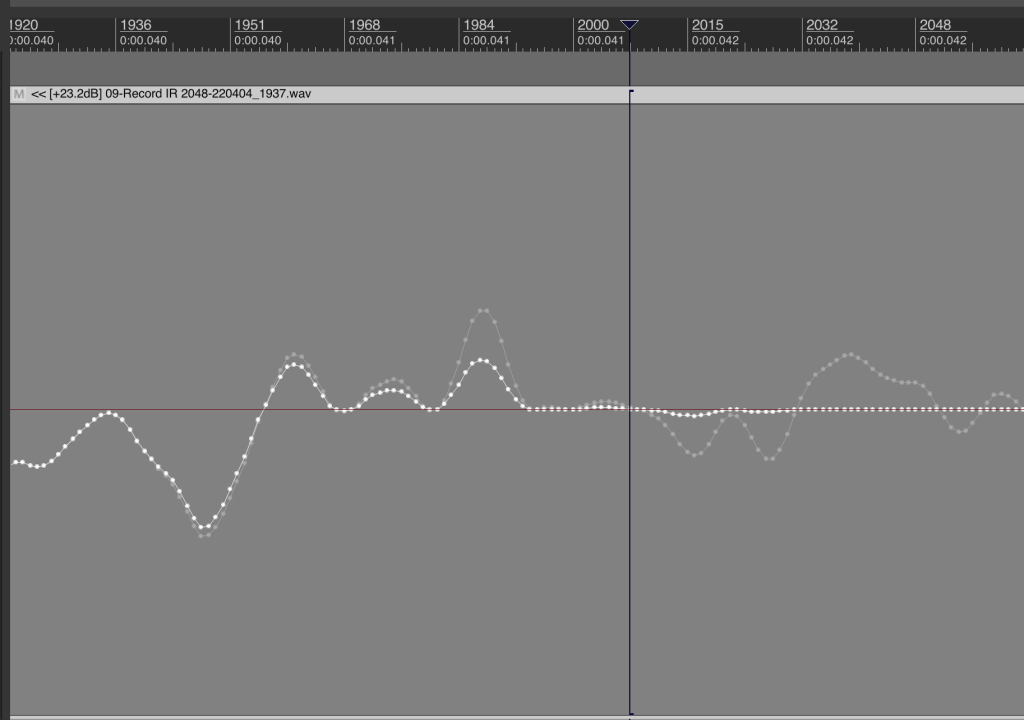The width and height of the screenshot is (1024, 720).
Task: Click the tallest faded waveform peak below 1984
Action: point(483,310)
